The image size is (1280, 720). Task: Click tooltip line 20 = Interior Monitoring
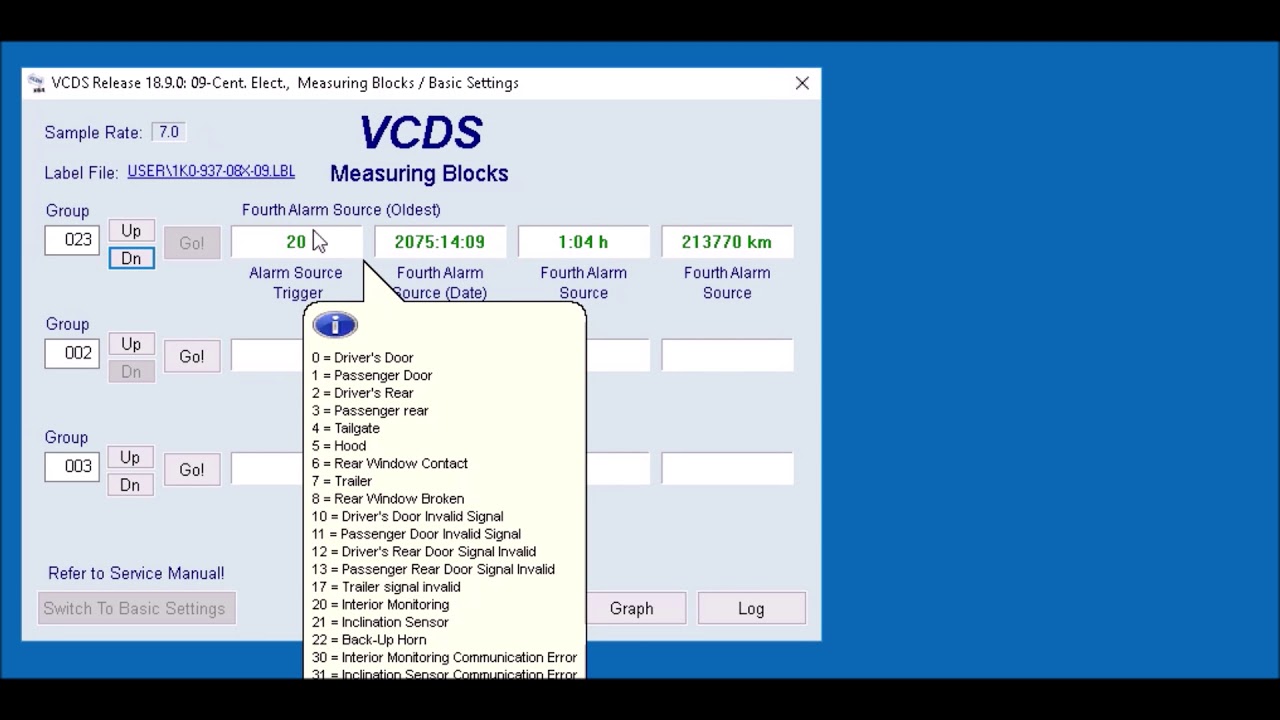coord(380,604)
